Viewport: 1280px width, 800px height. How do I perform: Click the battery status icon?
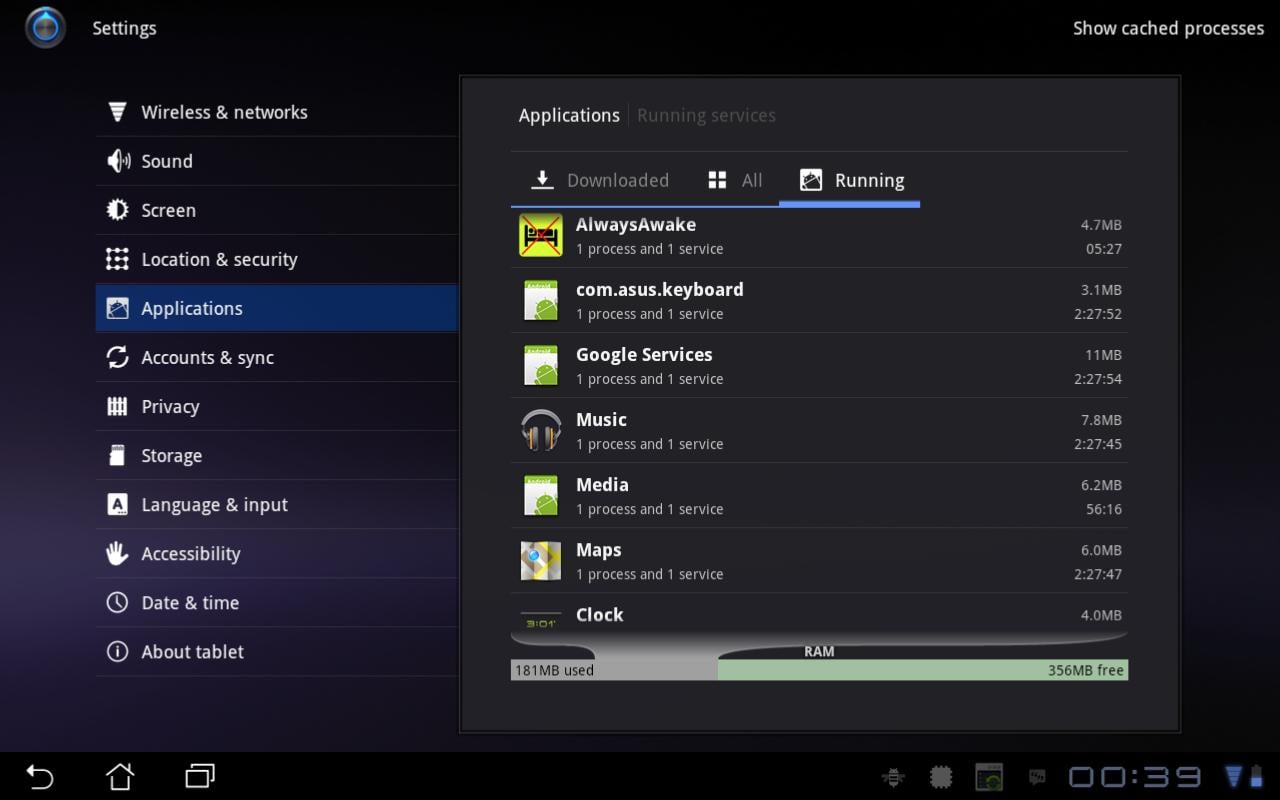click(1257, 777)
